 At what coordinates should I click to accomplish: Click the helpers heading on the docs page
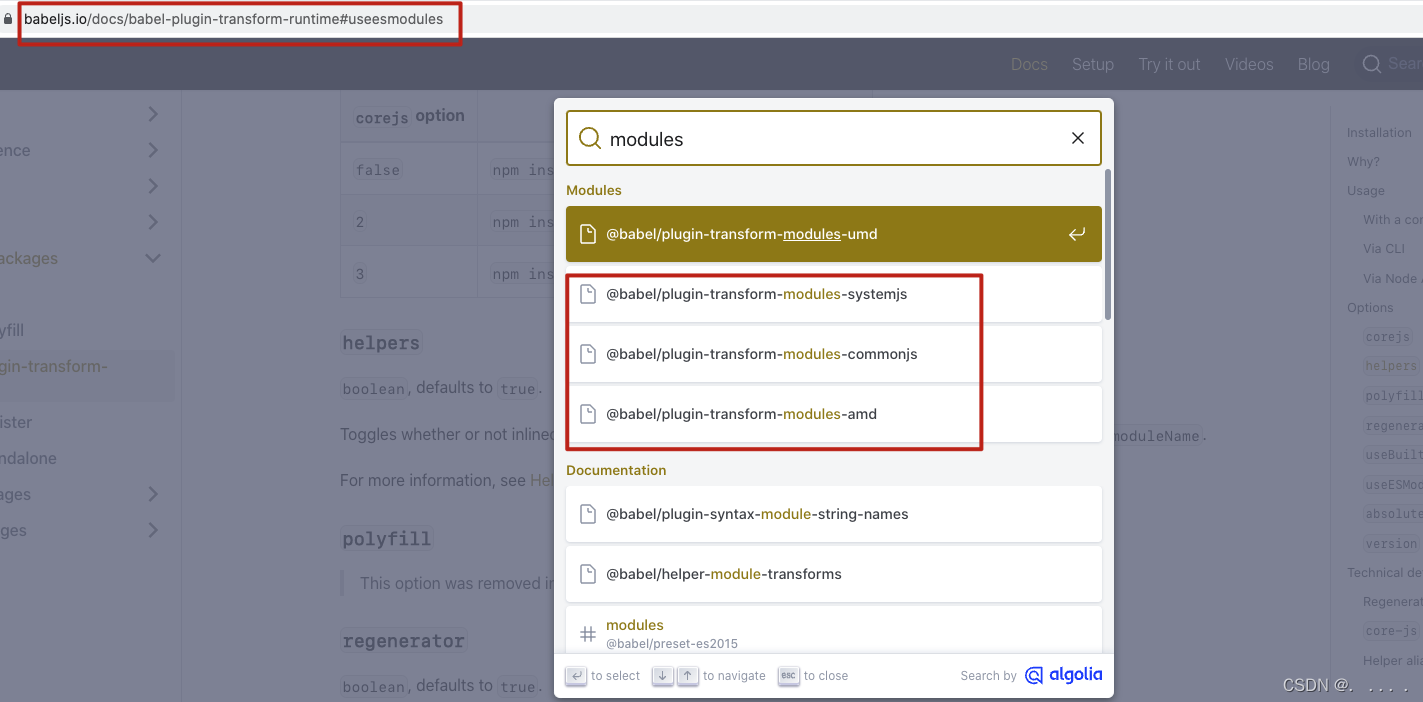[381, 342]
